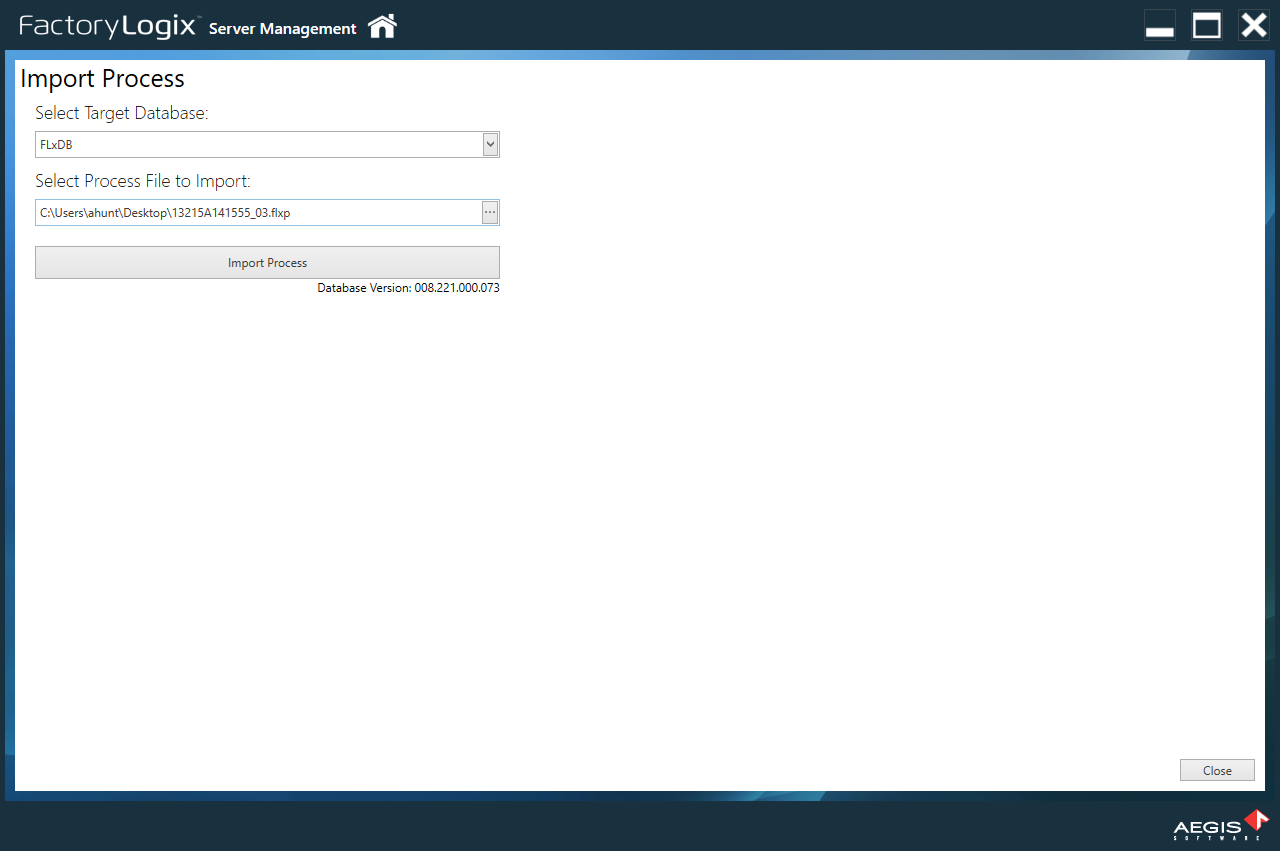Select the filename 13215A141555_03.flxp in the path field
The image size is (1280, 851).
click(x=230, y=212)
